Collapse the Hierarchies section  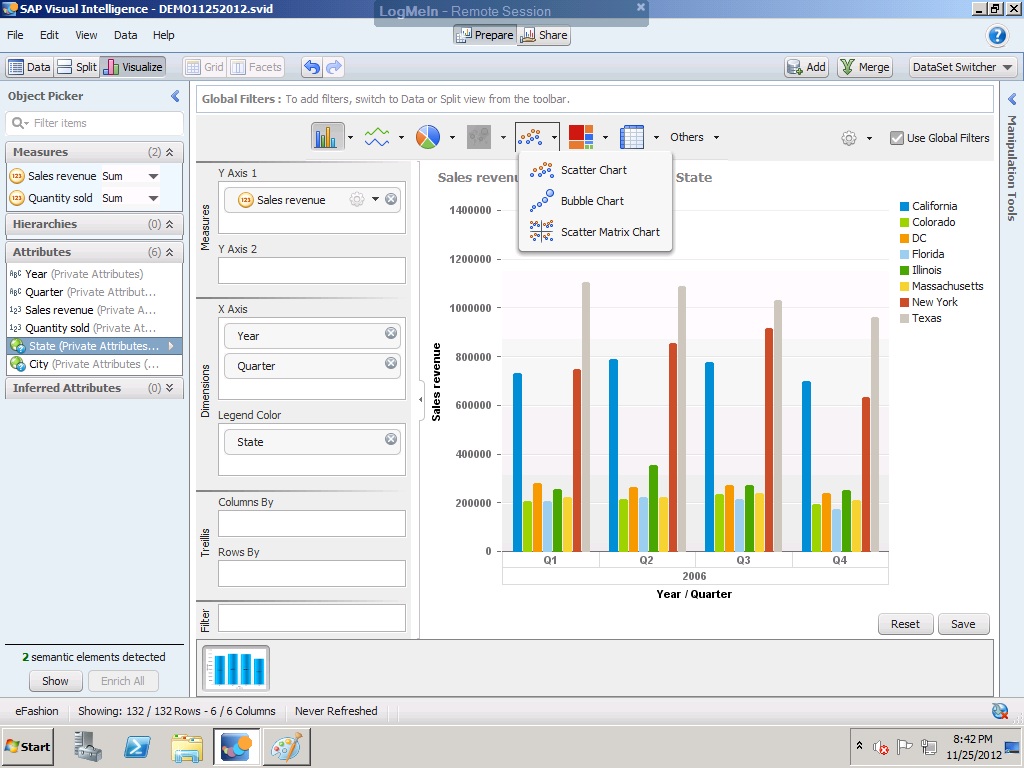click(170, 224)
